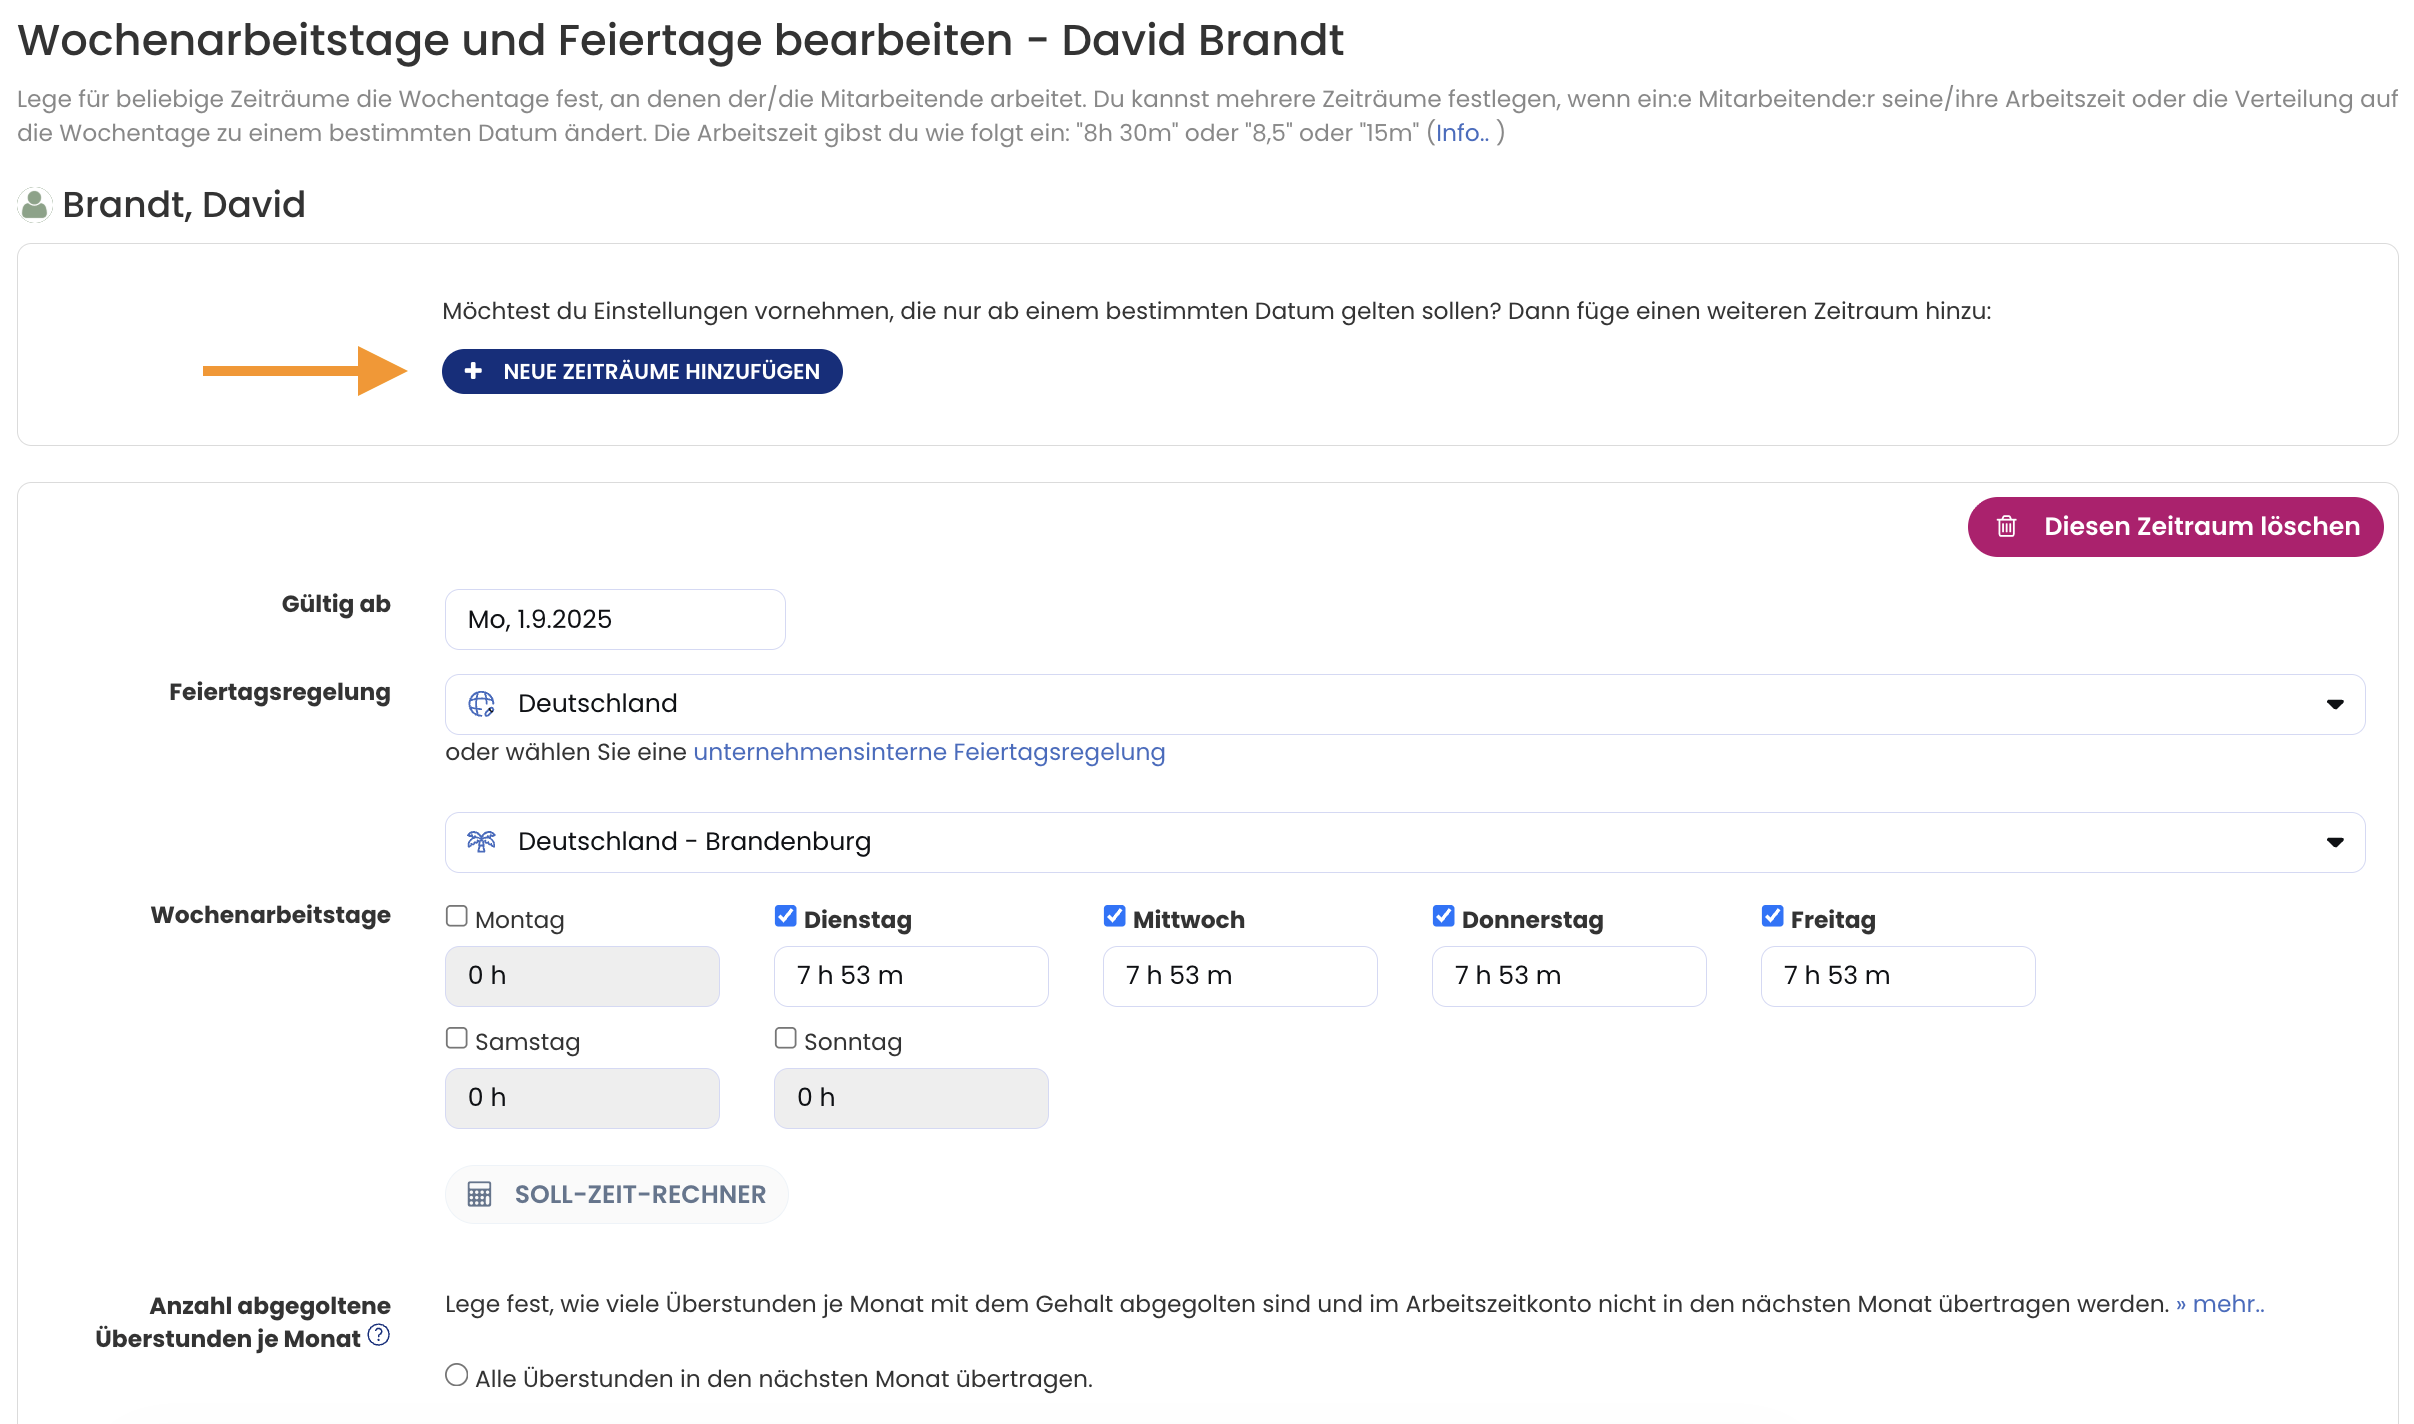Click the plus icon in Neue Zeiträume button
Viewport: 2414px width, 1424px height.
pos(474,371)
